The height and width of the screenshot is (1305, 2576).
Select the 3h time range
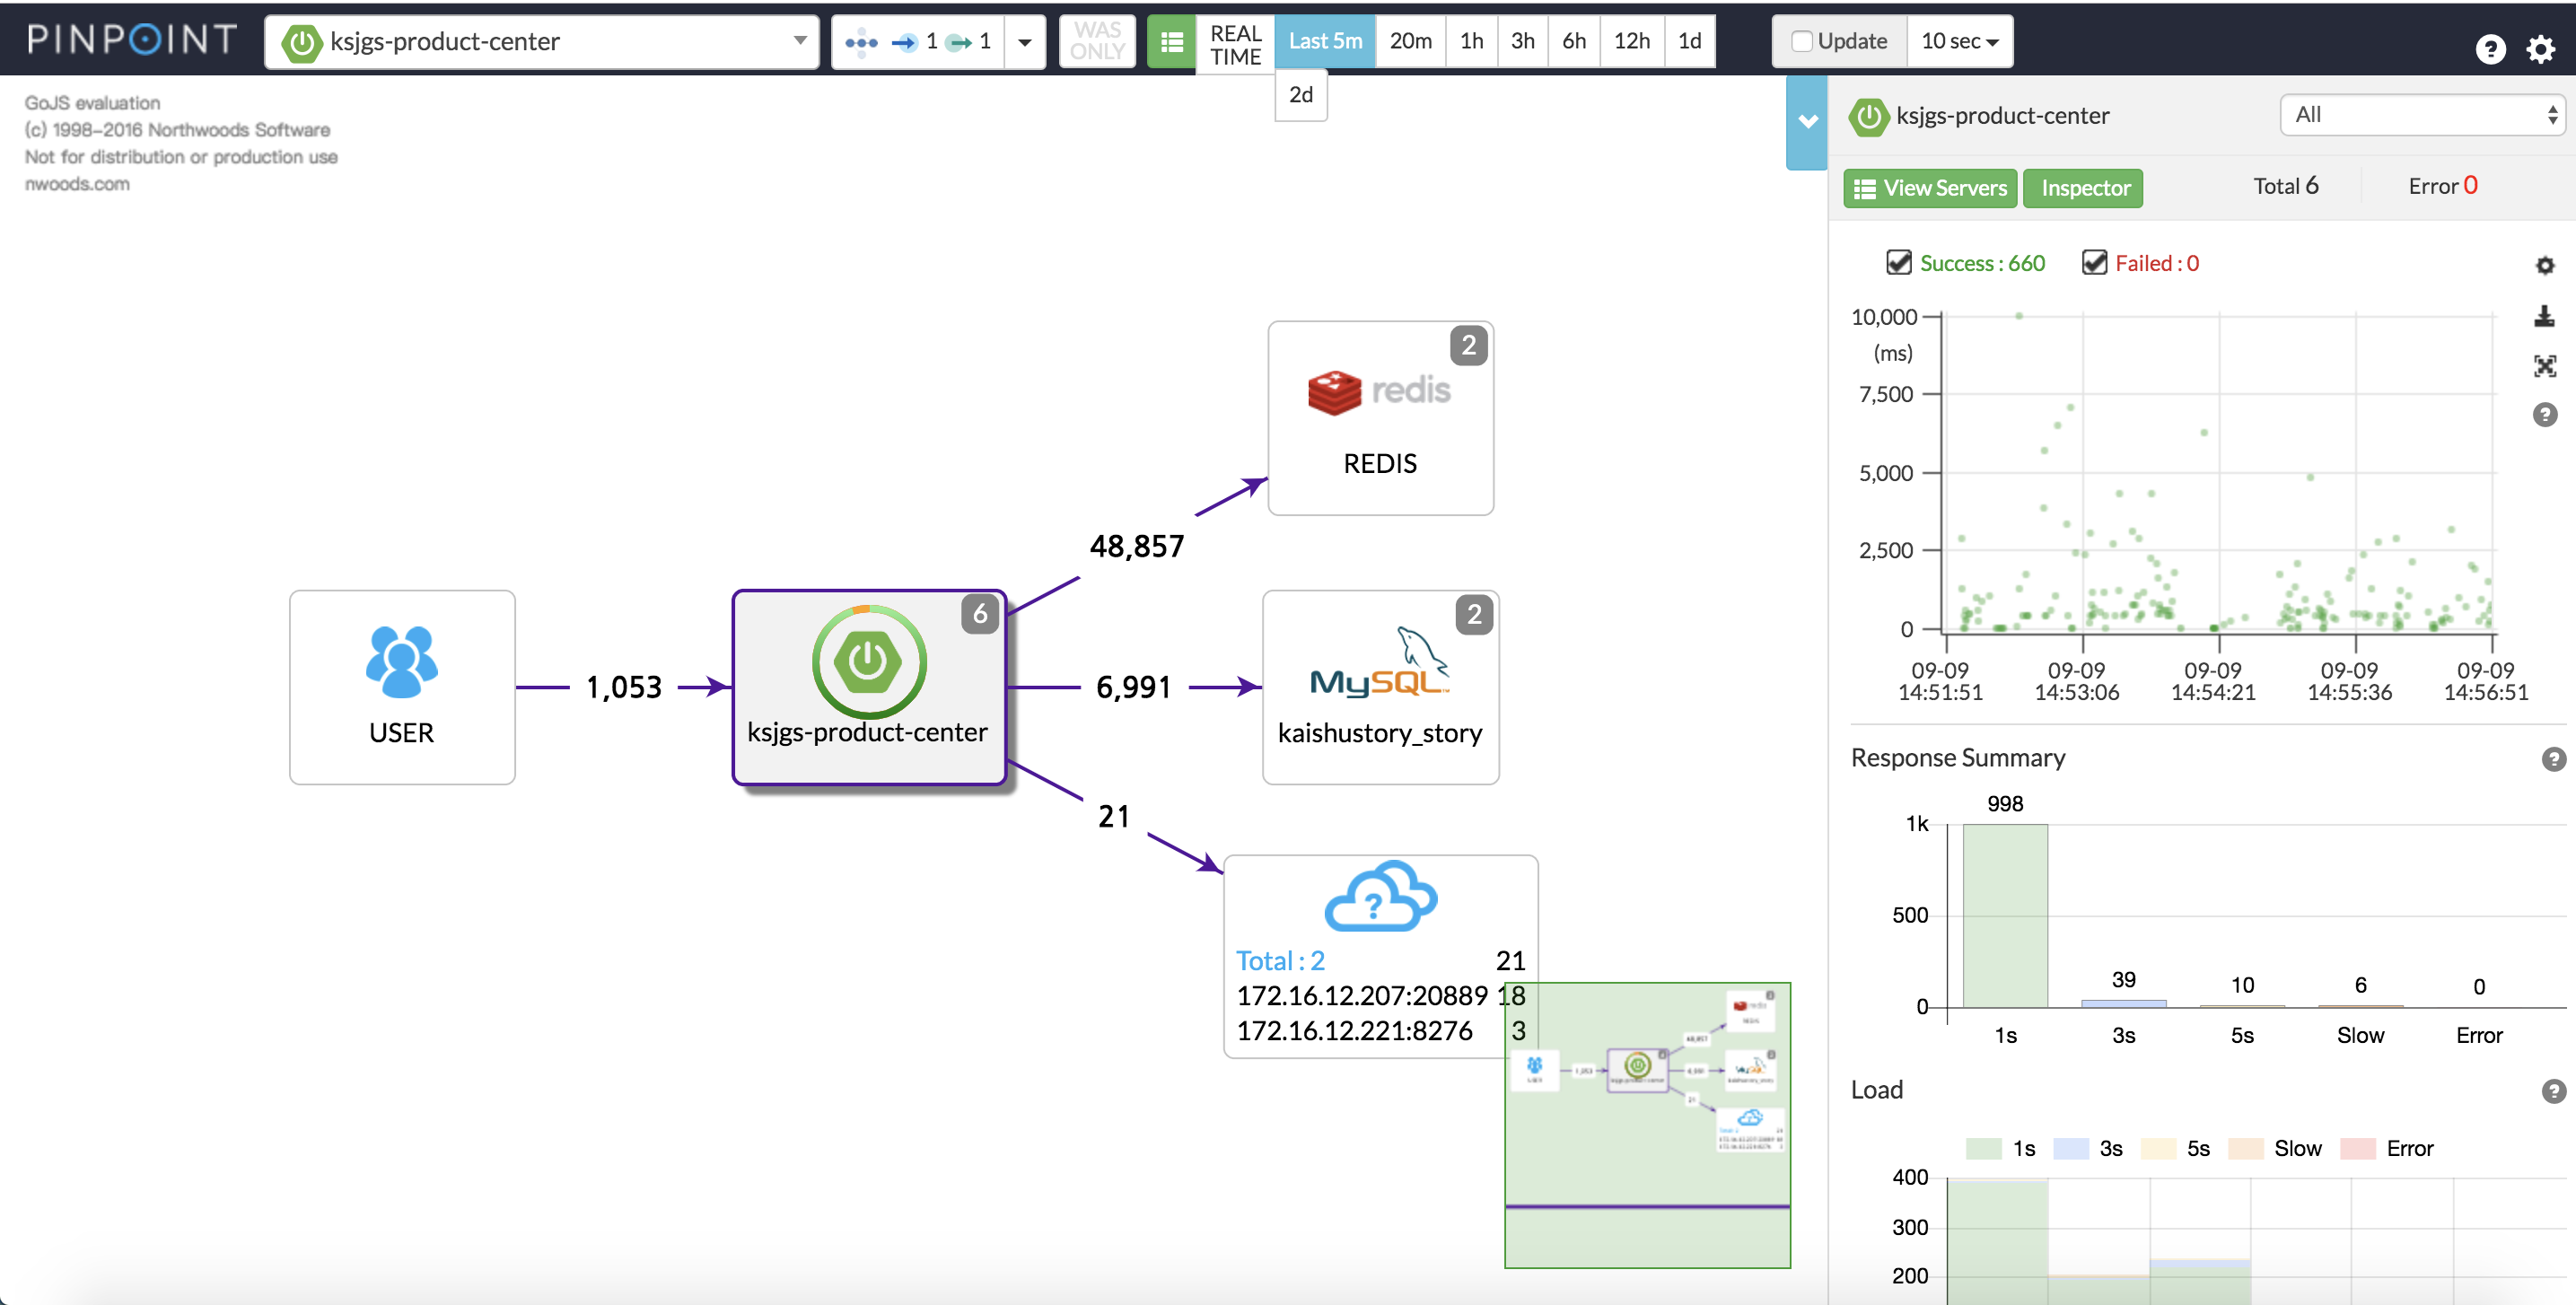[1522, 41]
